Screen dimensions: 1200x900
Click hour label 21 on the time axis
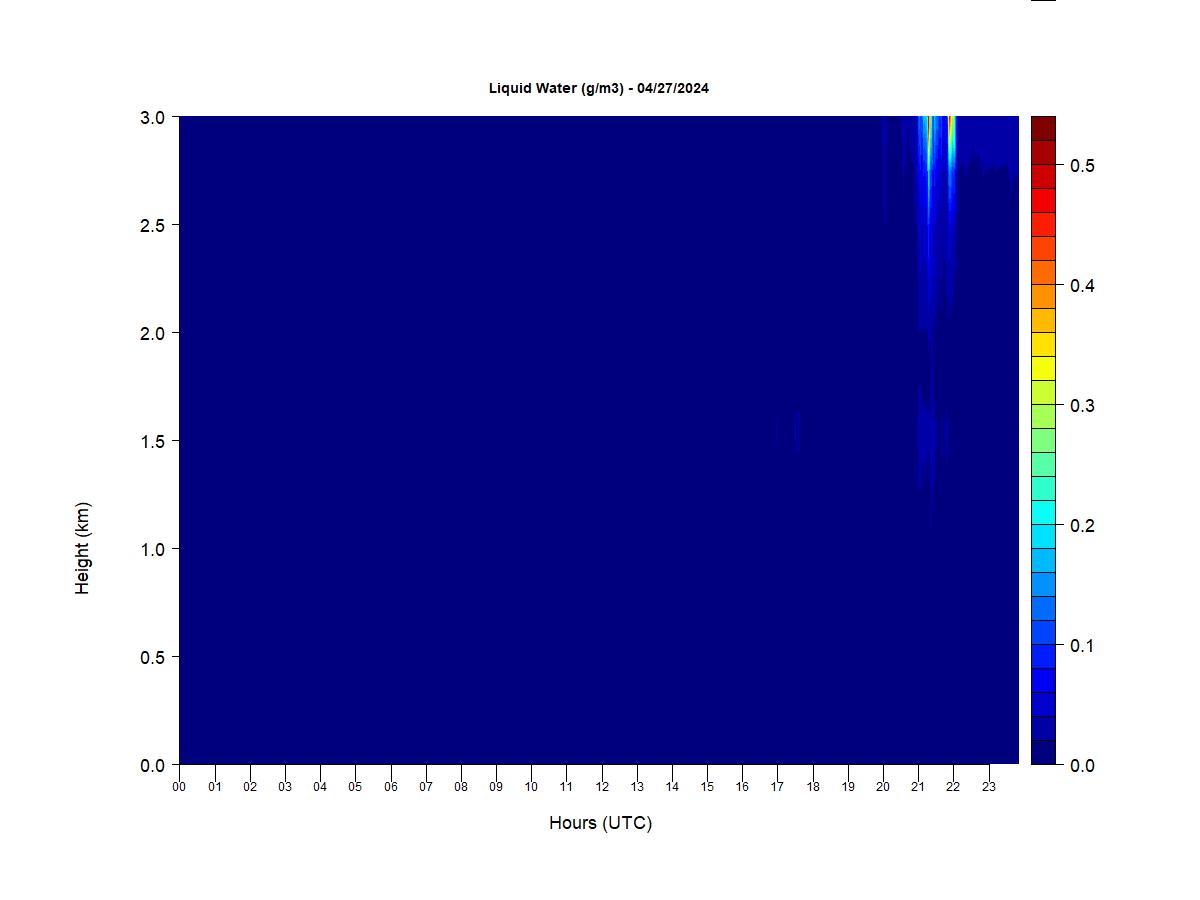pyautogui.click(x=918, y=787)
